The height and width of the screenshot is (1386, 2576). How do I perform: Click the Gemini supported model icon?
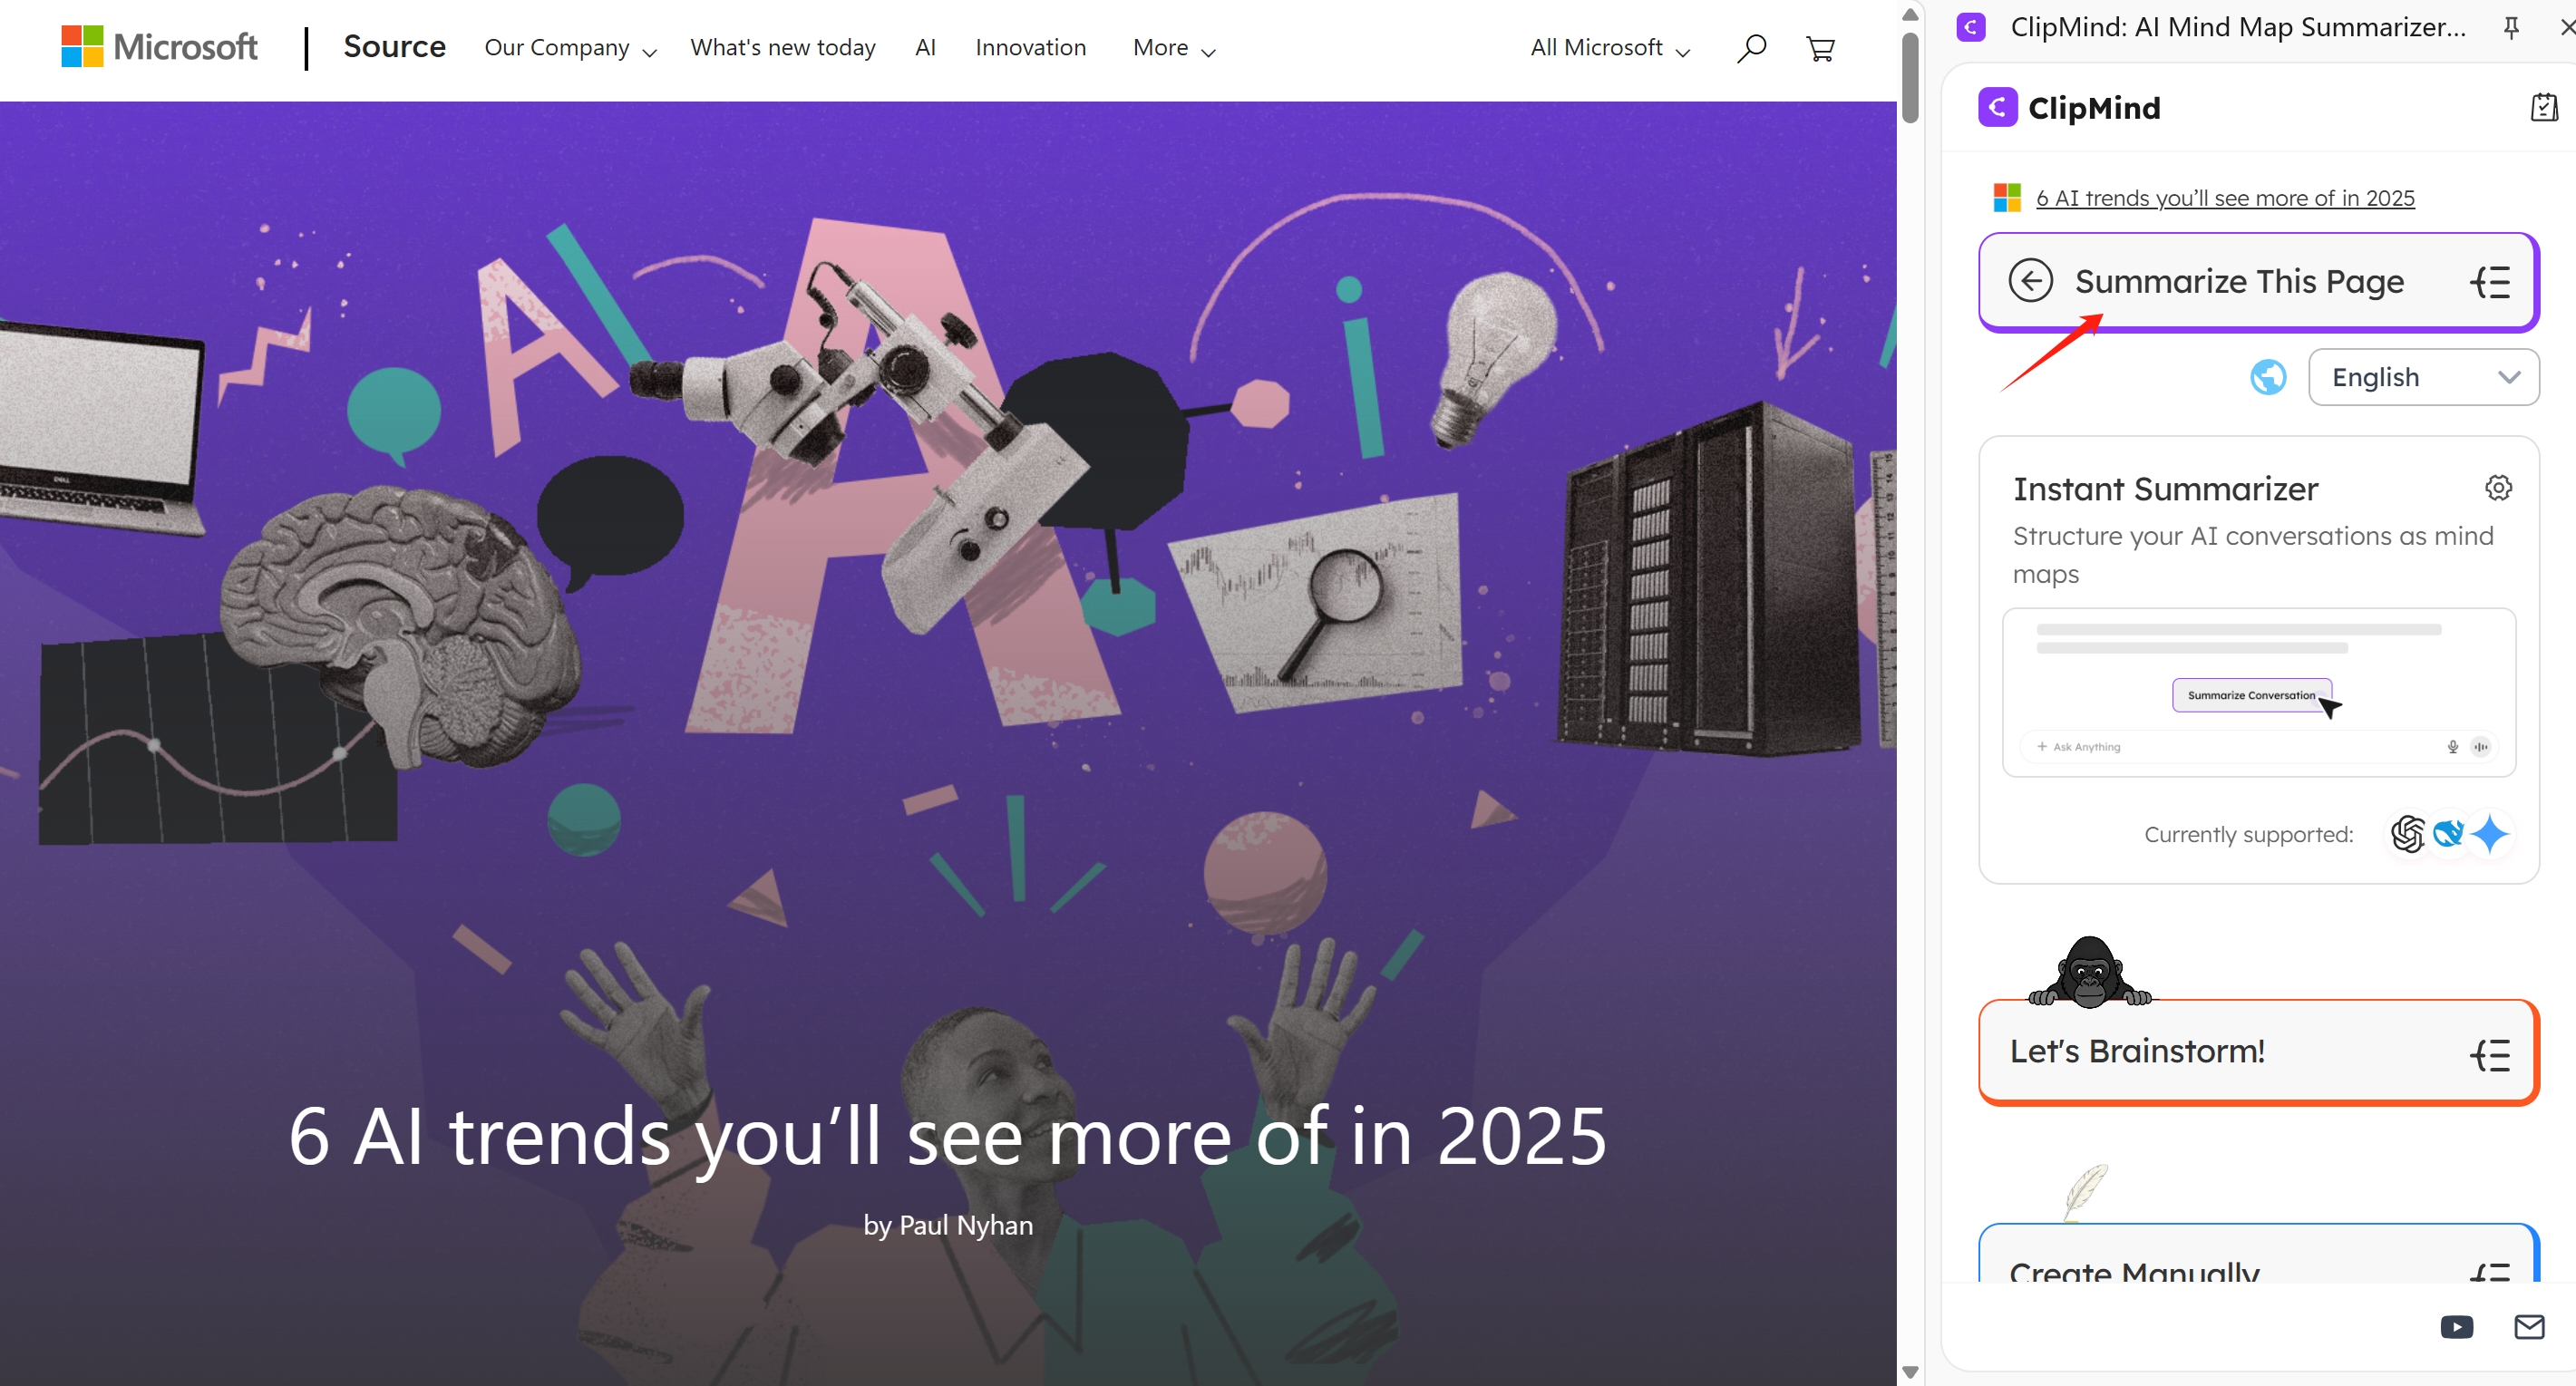[x=2491, y=833]
